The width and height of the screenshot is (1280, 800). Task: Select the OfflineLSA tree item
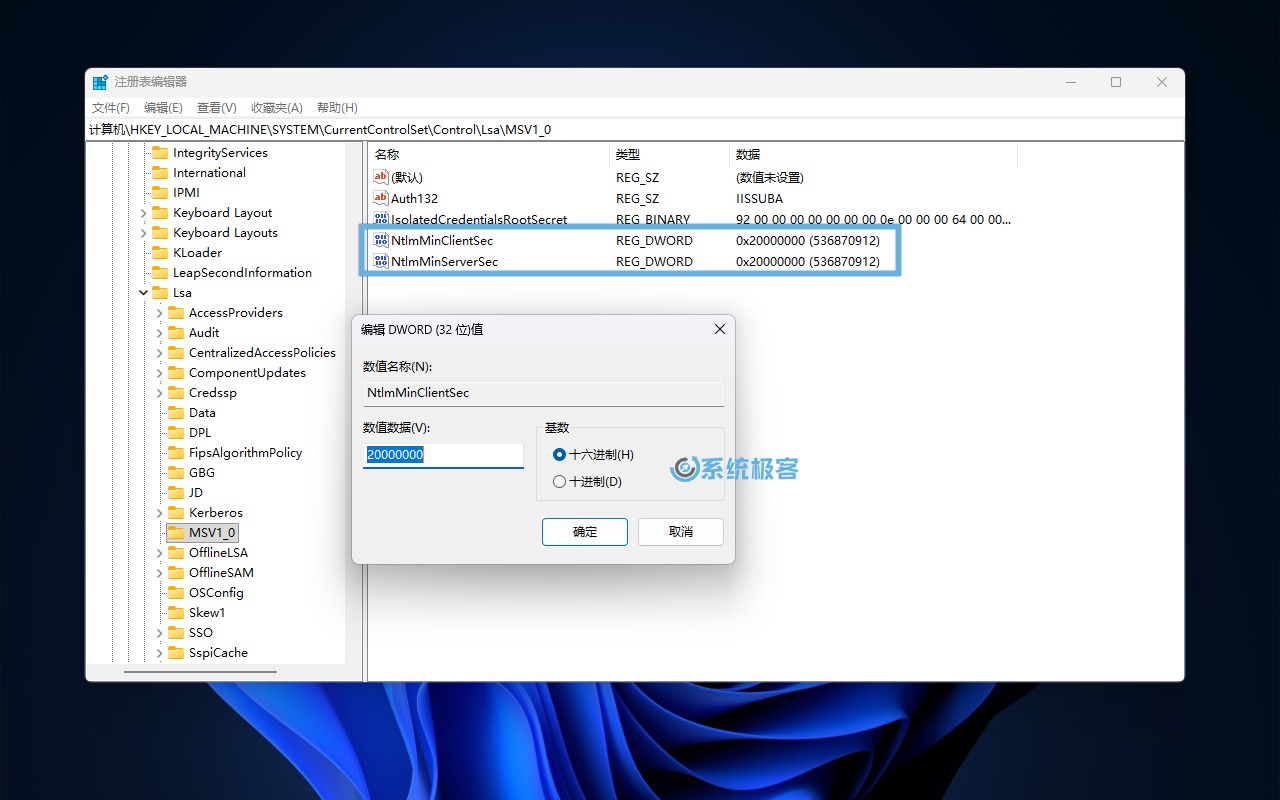218,553
